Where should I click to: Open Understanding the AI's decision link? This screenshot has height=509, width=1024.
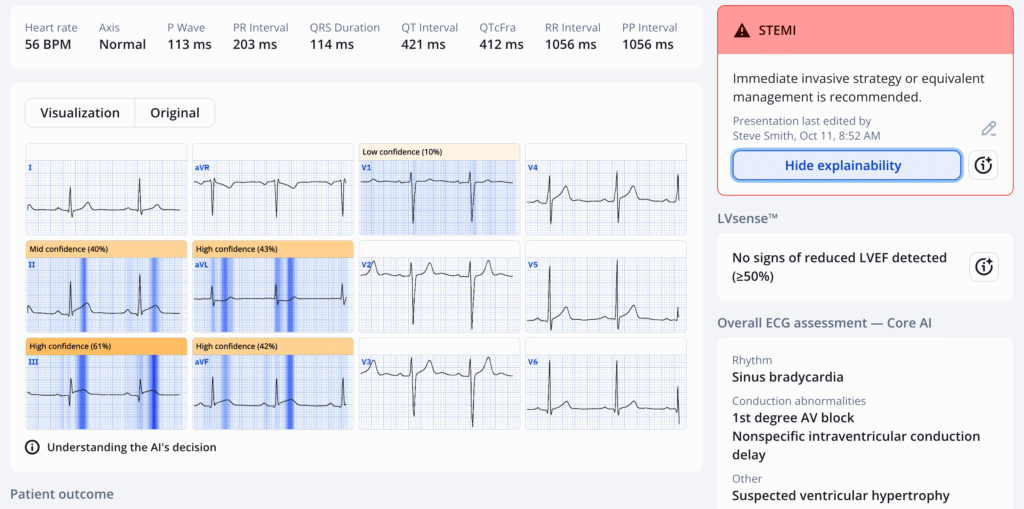coord(131,447)
